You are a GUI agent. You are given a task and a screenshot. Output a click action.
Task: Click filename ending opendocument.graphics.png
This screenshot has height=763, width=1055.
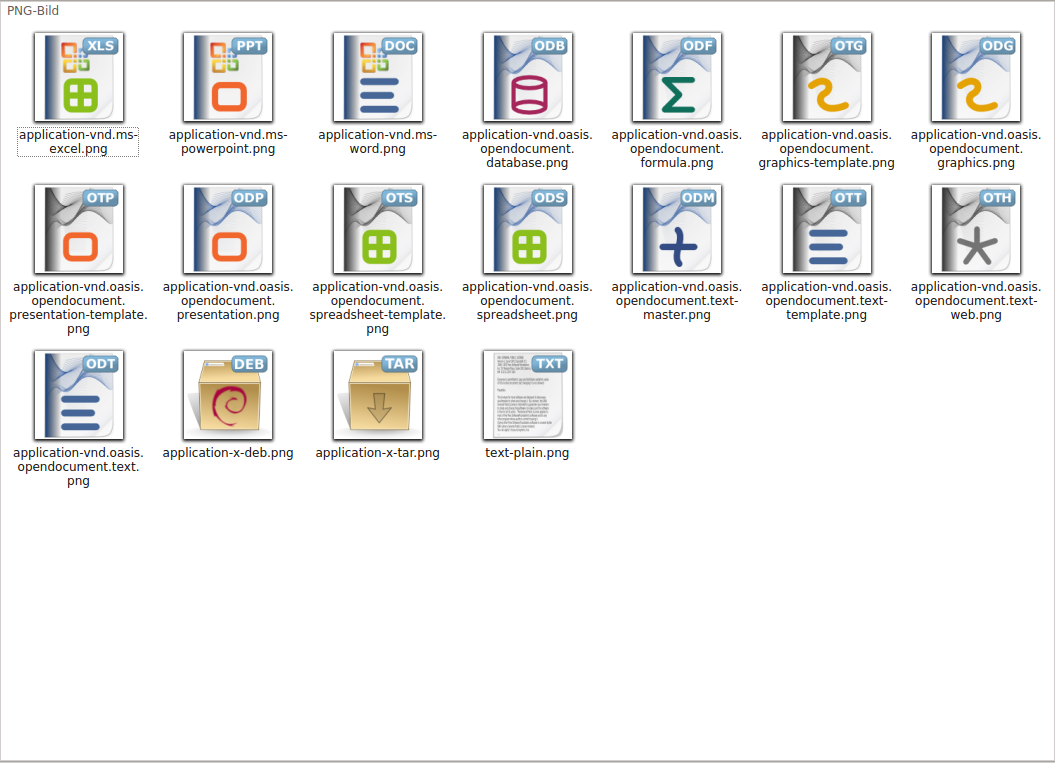976,149
